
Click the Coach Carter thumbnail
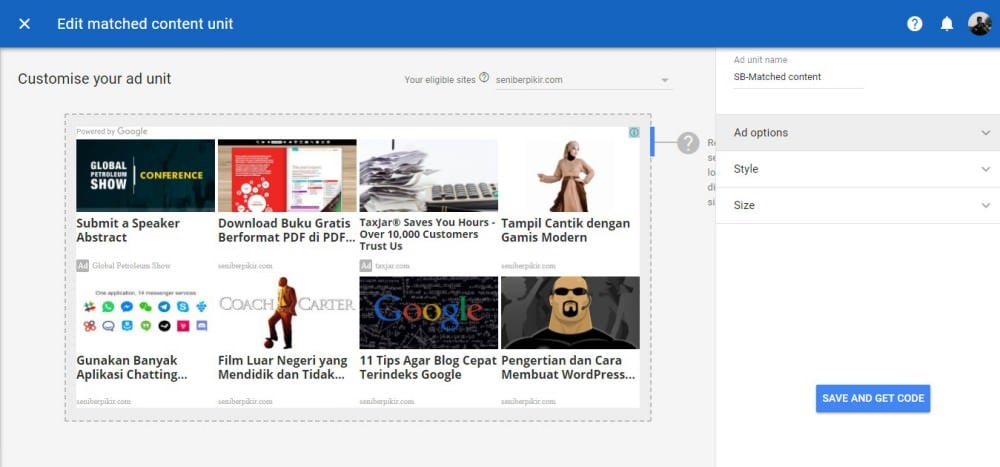coord(287,313)
